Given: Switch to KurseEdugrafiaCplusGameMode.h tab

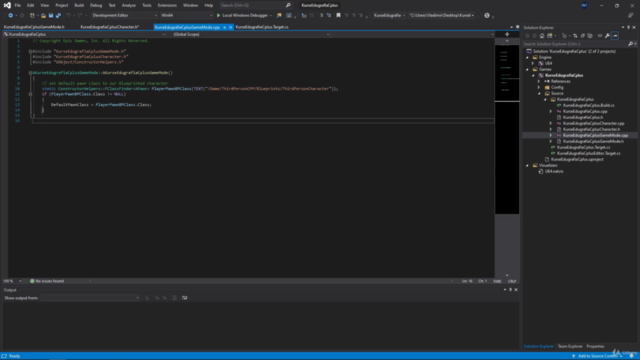Looking at the screenshot, I should tap(34, 27).
